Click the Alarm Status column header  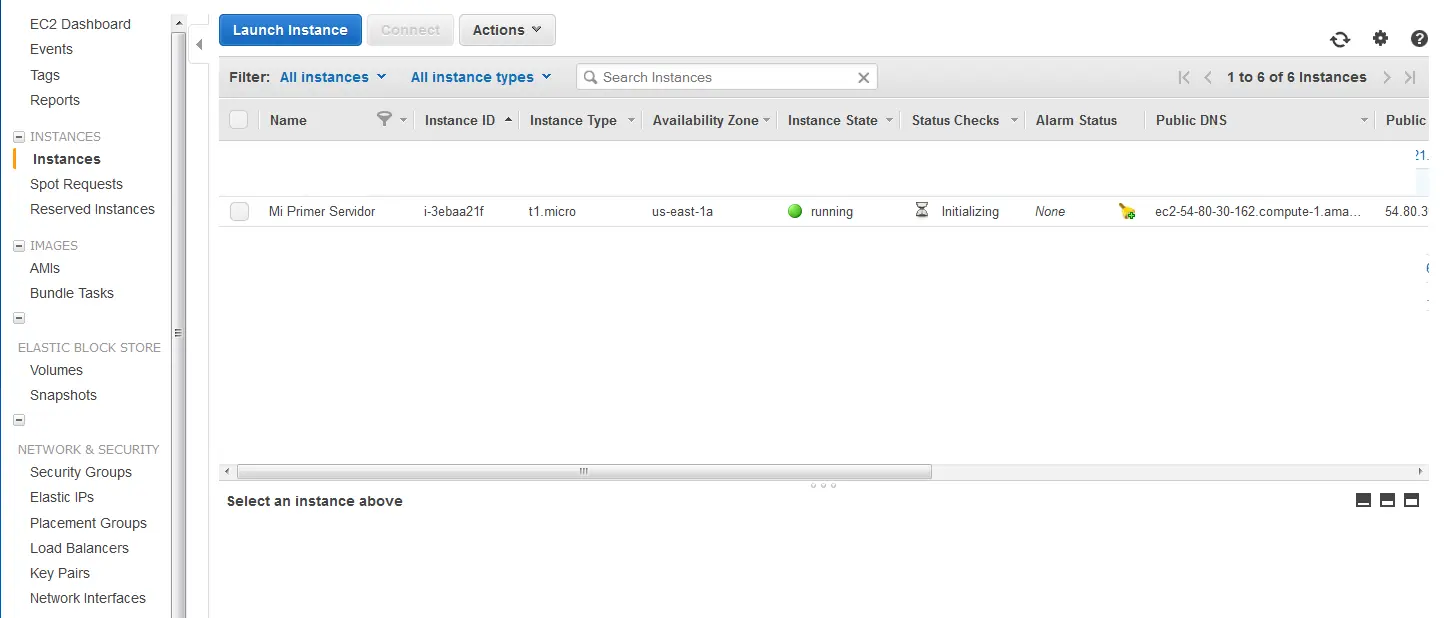(x=1076, y=120)
